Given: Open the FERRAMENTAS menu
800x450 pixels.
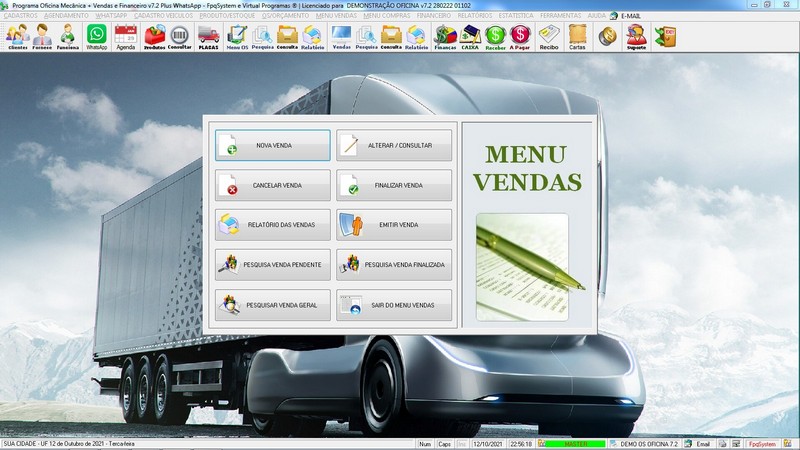Looking at the screenshot, I should tap(560, 16).
